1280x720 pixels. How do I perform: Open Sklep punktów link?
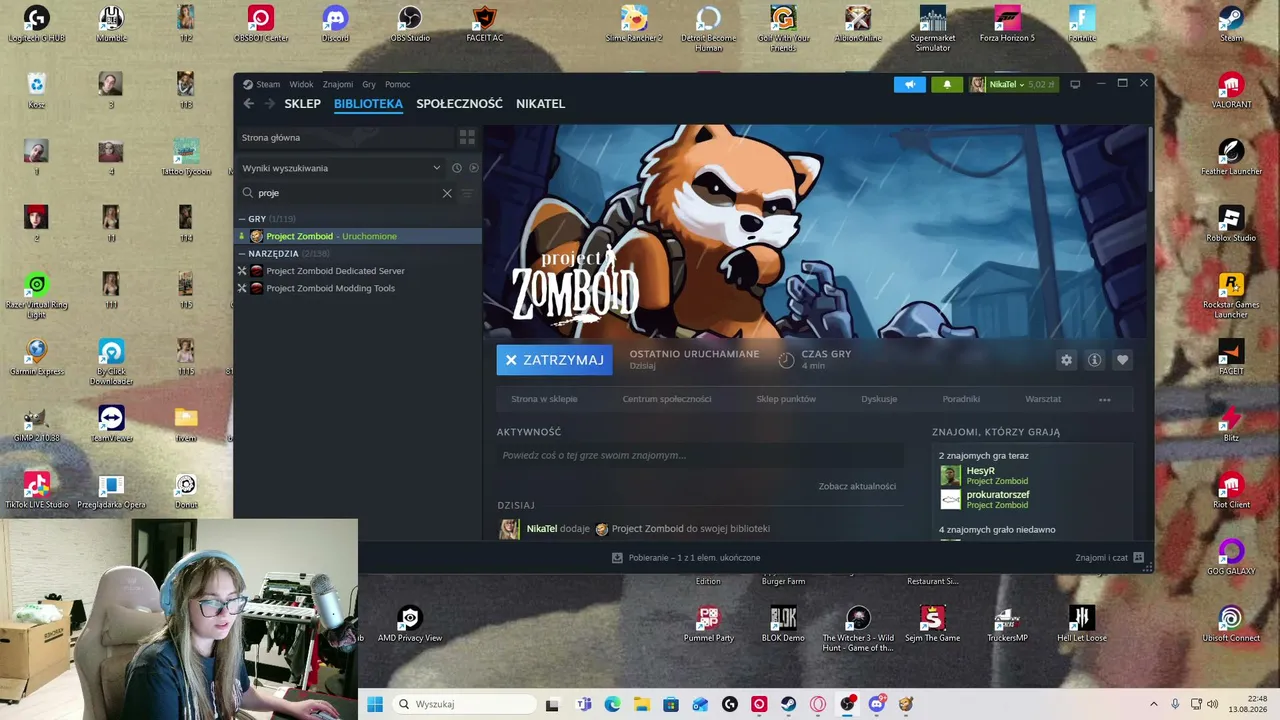(786, 399)
